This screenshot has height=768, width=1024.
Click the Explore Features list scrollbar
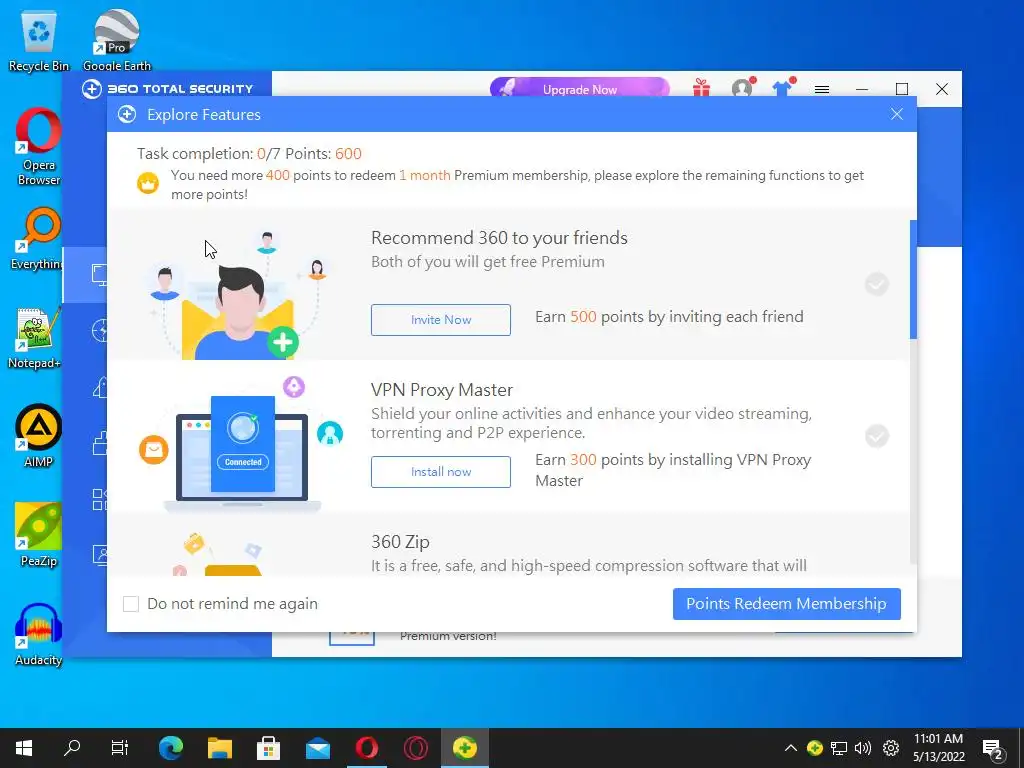(913, 280)
